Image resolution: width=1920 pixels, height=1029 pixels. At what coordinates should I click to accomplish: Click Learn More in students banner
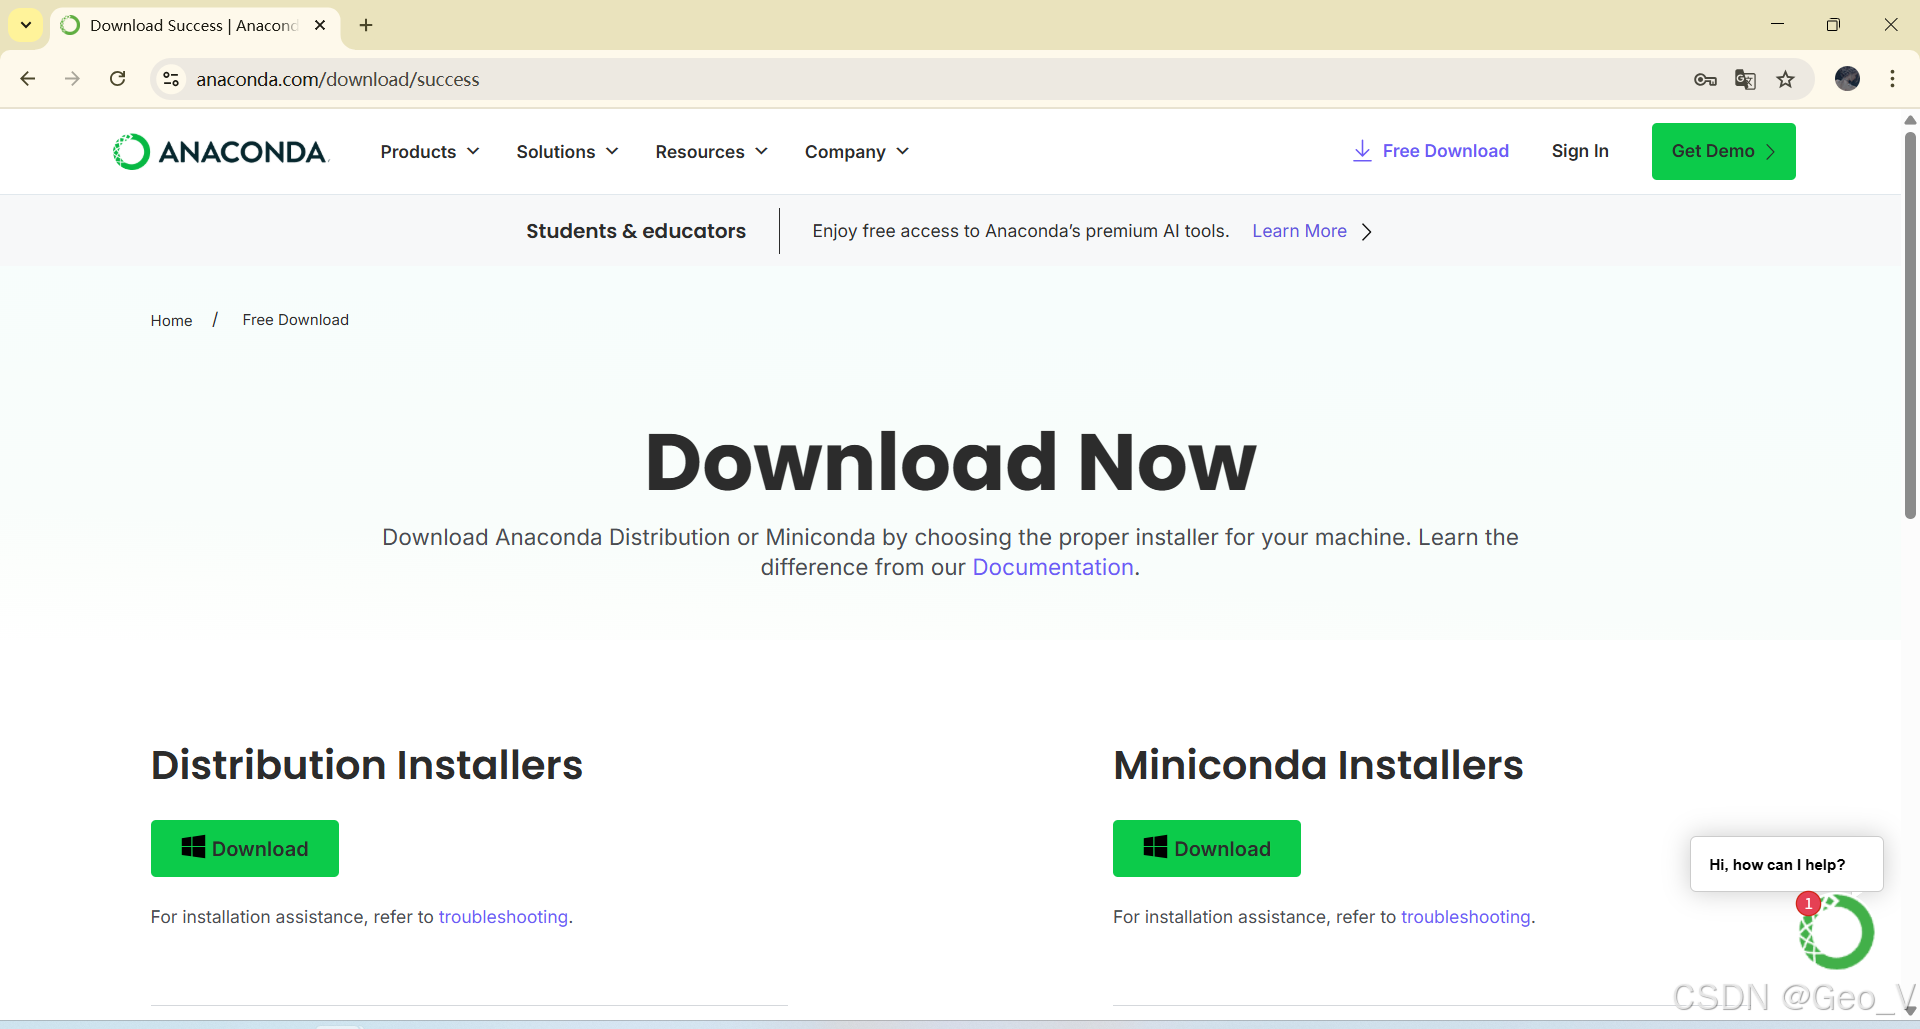[x=1299, y=231]
